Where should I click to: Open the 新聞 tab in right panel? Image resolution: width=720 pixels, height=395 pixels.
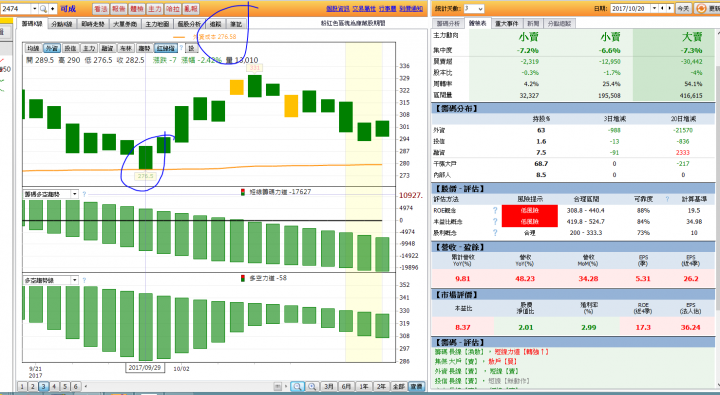(x=533, y=23)
